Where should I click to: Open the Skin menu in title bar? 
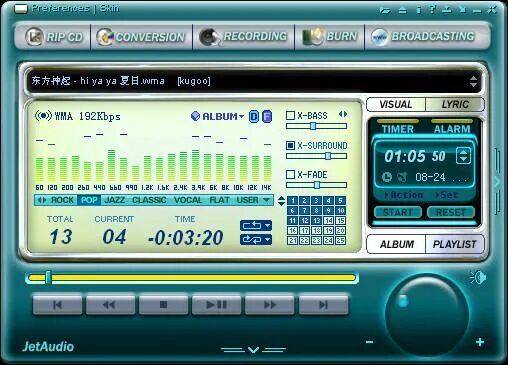click(x=109, y=8)
